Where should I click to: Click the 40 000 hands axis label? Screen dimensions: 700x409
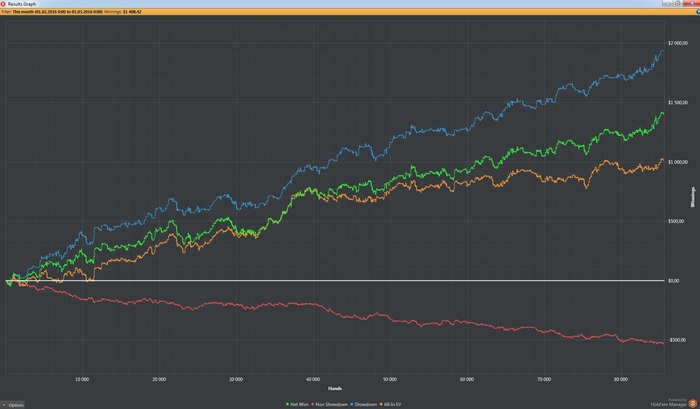pos(313,380)
